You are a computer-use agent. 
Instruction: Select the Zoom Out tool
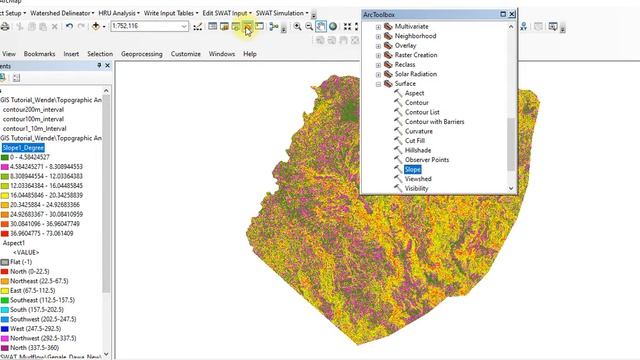(x=309, y=27)
